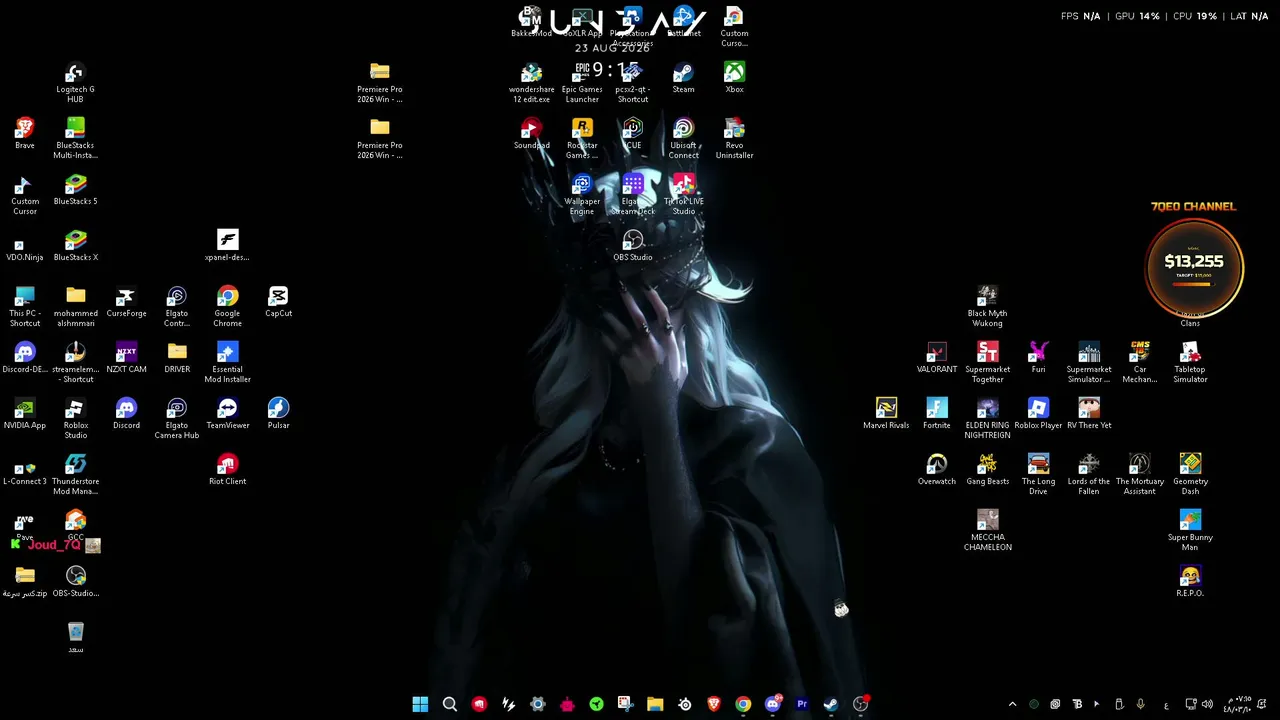This screenshot has height=720, width=1280.
Task: Switch to Premiere Pro on the taskbar
Action: 801,704
